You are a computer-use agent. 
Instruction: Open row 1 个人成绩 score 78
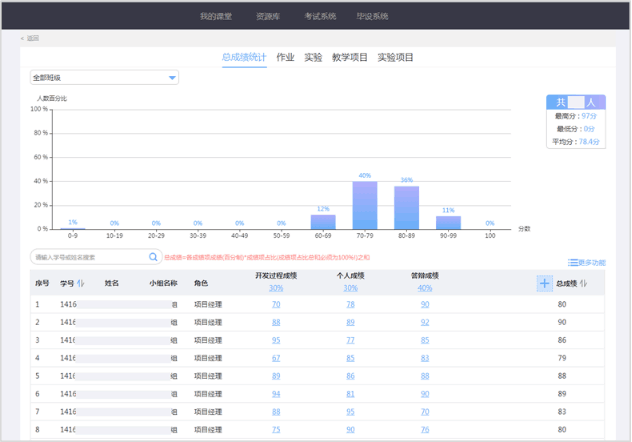(x=351, y=304)
